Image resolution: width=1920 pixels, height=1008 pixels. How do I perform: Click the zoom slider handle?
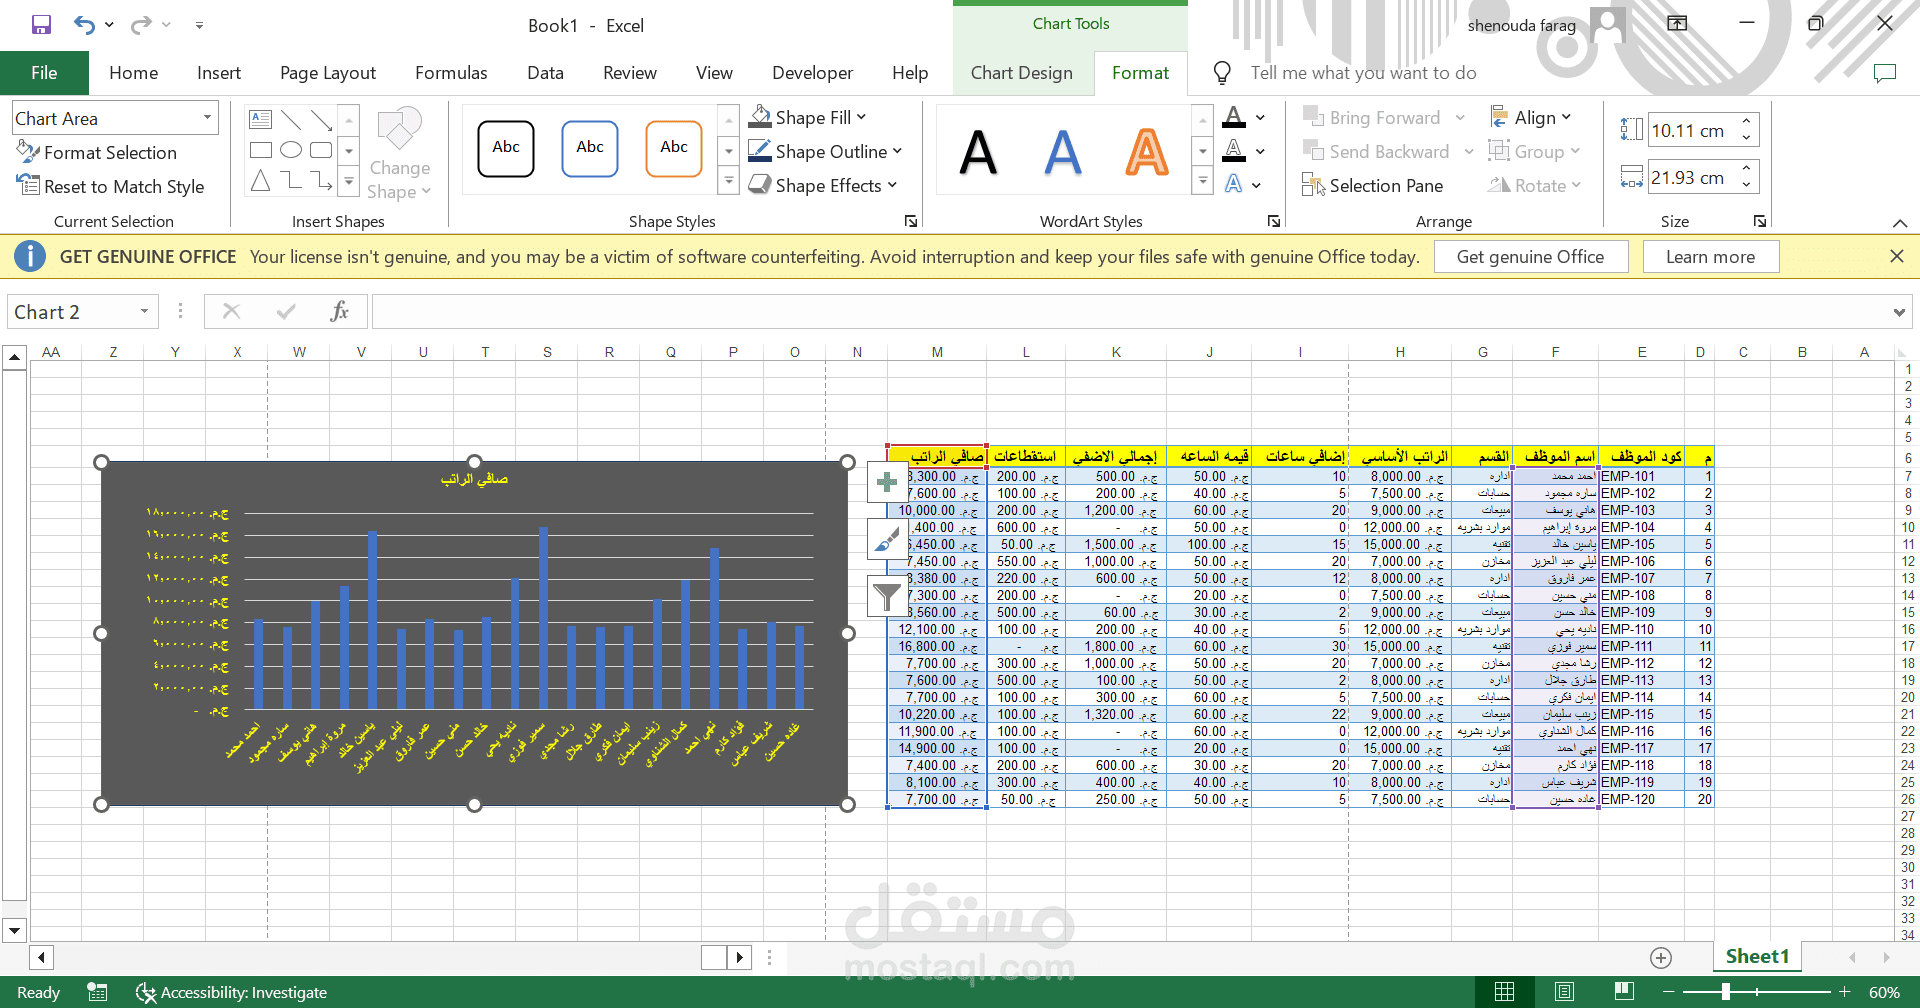pyautogui.click(x=1725, y=992)
